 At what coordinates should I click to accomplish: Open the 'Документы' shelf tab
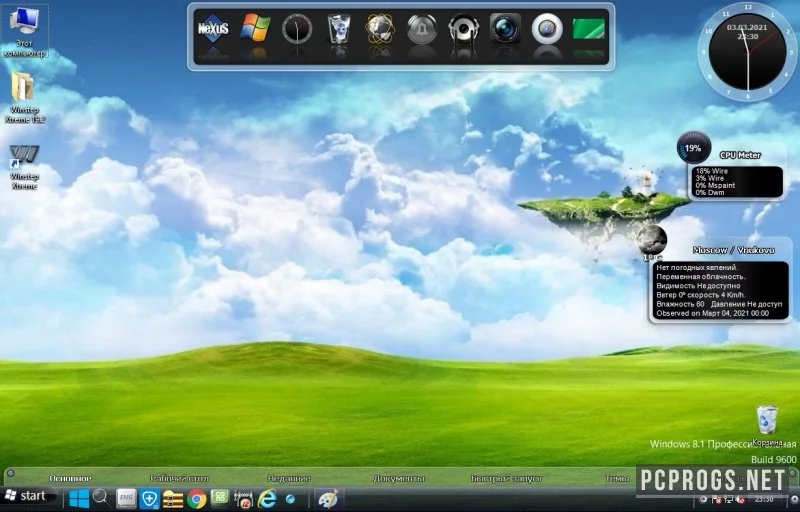click(x=399, y=478)
